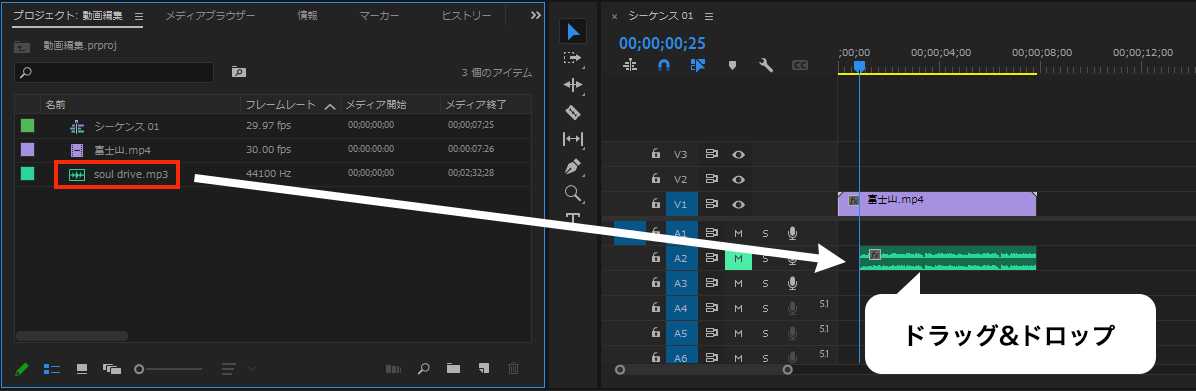
Task: Mute track A1 with M button
Action: (738, 233)
